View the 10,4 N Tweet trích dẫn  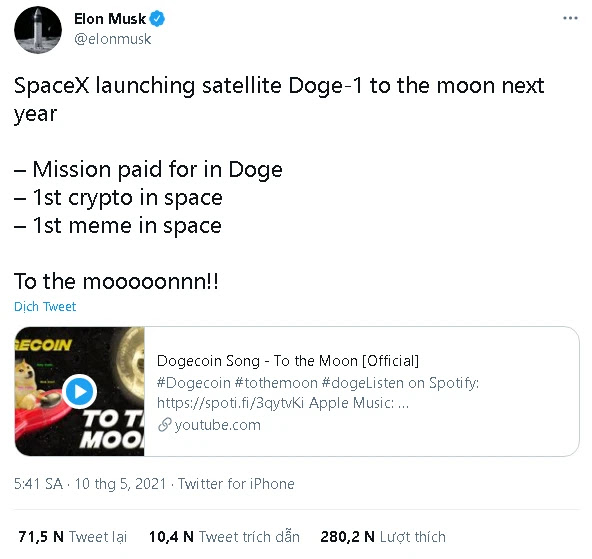(224, 537)
